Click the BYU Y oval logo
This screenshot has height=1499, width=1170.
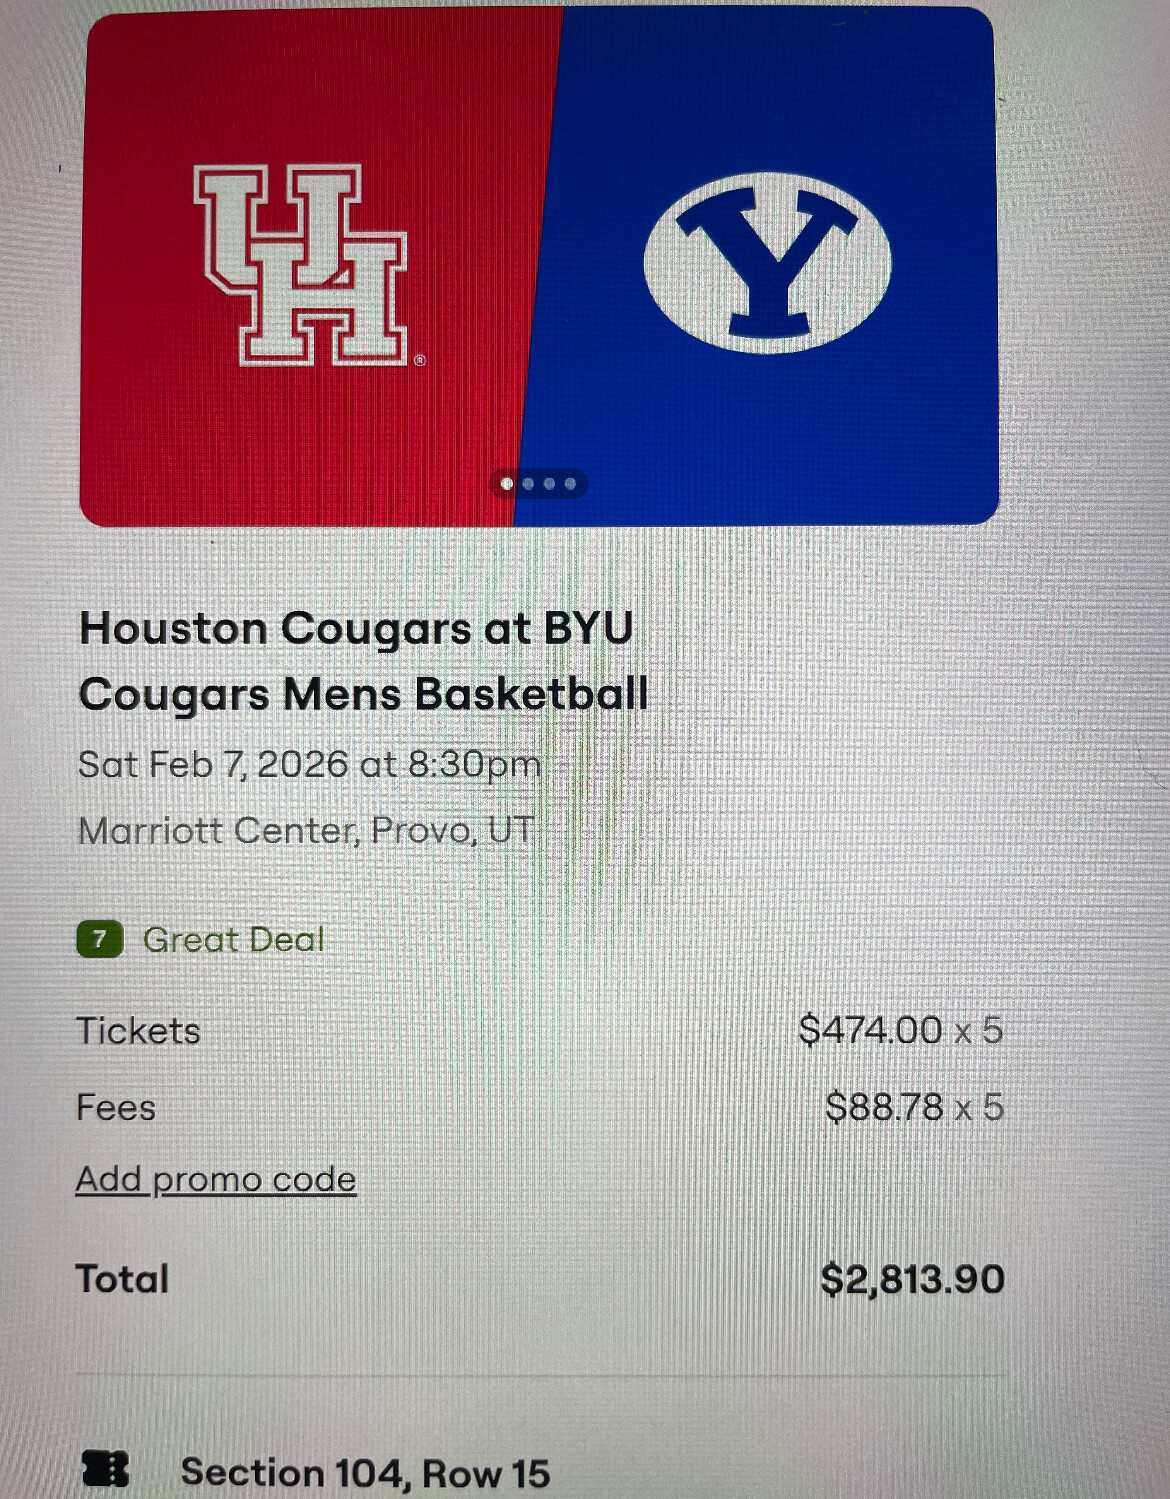[x=767, y=264]
